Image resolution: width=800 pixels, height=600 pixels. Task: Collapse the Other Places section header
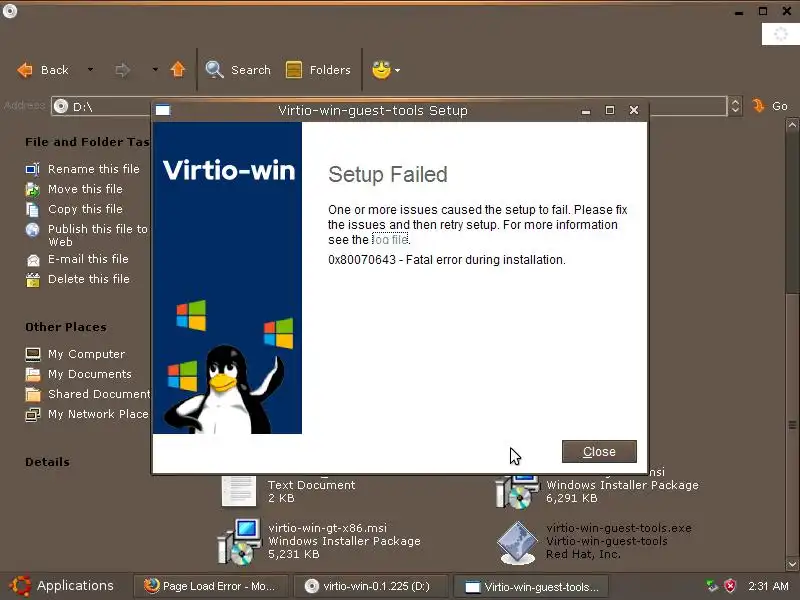(66, 327)
